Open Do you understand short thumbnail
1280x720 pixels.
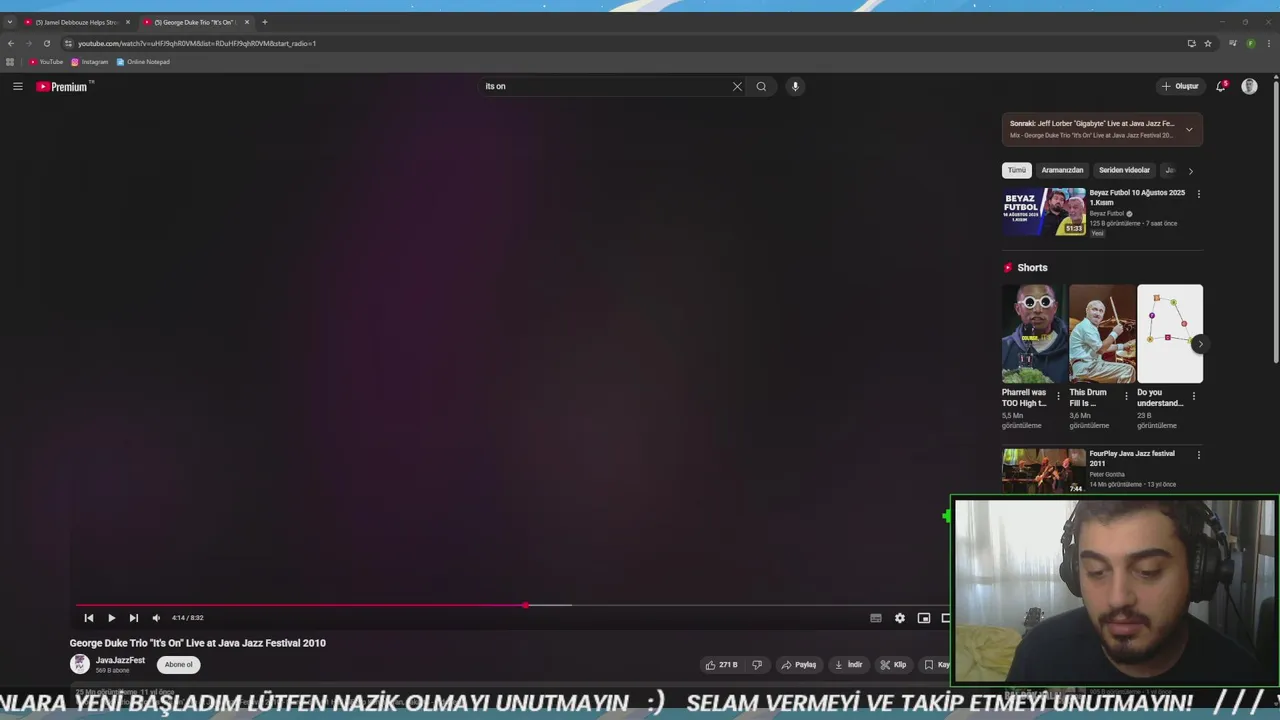1170,334
